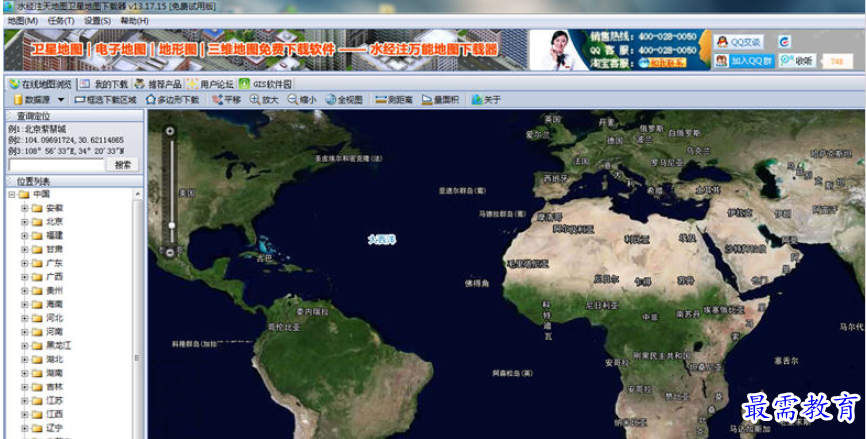
Task: Open the 任务(T) menu
Action: point(61,21)
